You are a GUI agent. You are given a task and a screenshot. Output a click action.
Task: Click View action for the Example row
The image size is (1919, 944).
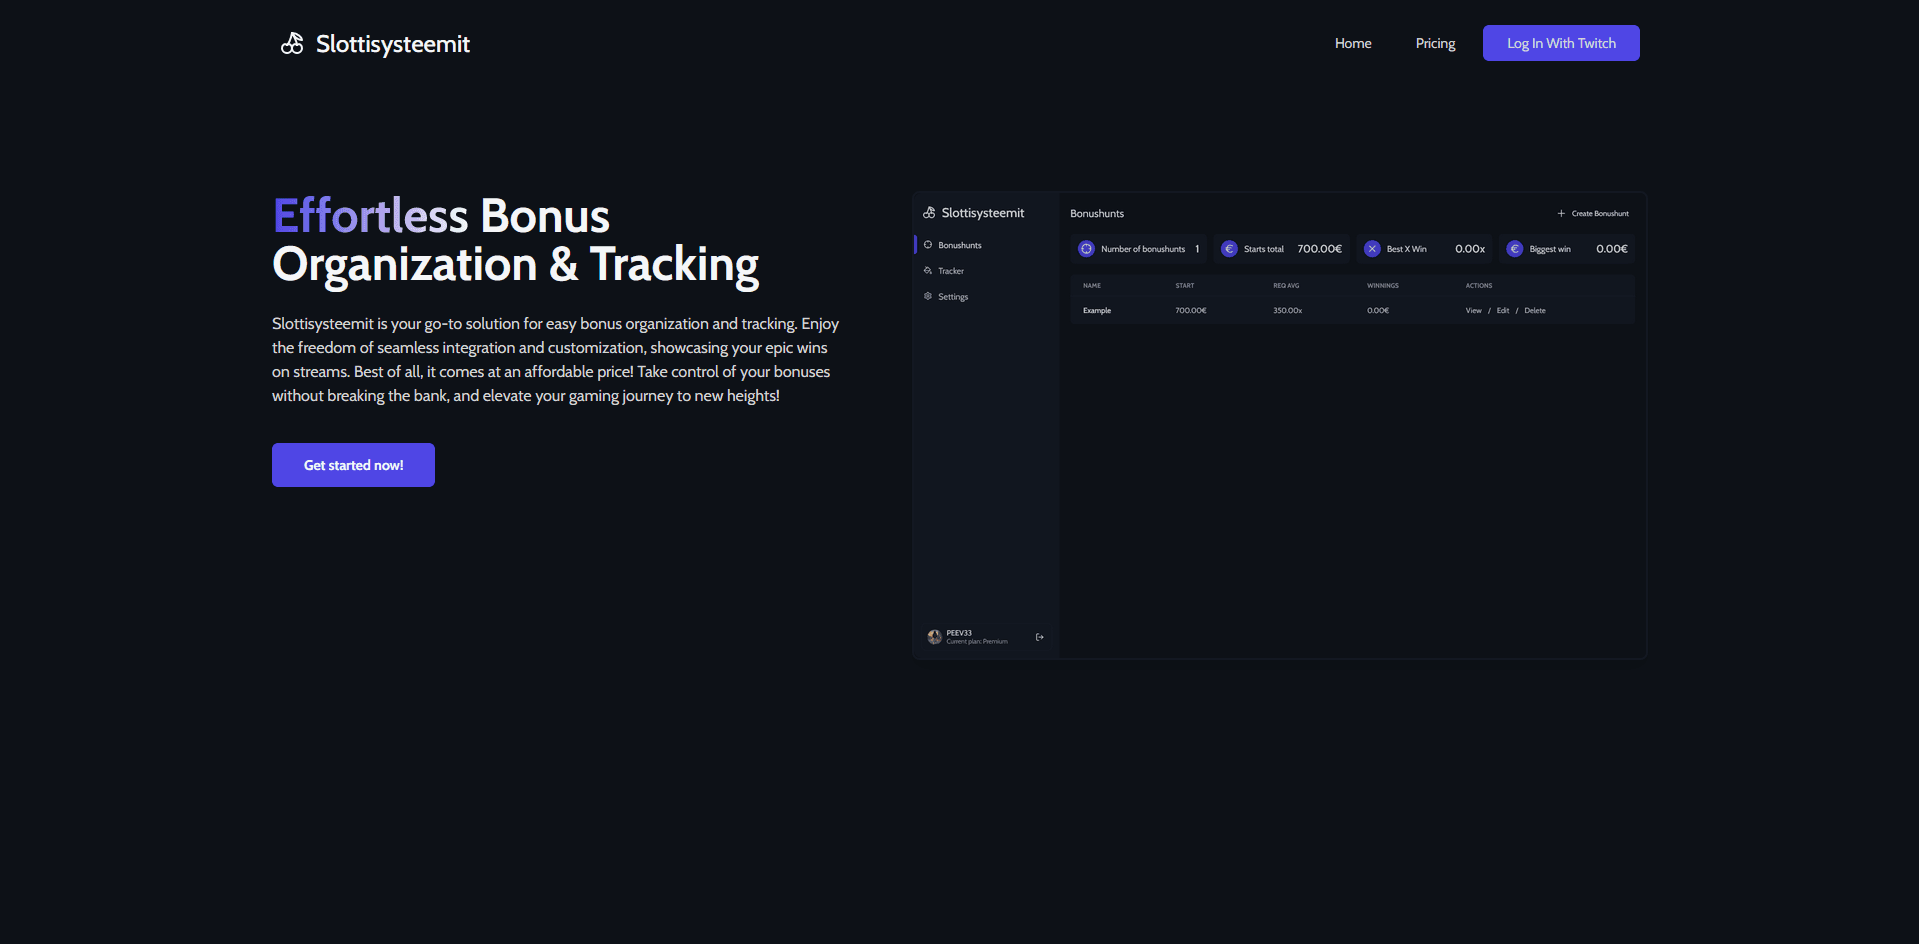coord(1474,311)
